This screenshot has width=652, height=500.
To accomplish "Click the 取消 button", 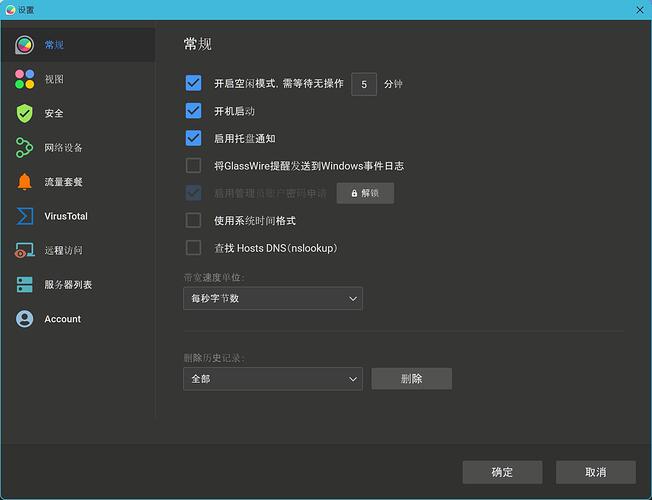I will pos(595,472).
